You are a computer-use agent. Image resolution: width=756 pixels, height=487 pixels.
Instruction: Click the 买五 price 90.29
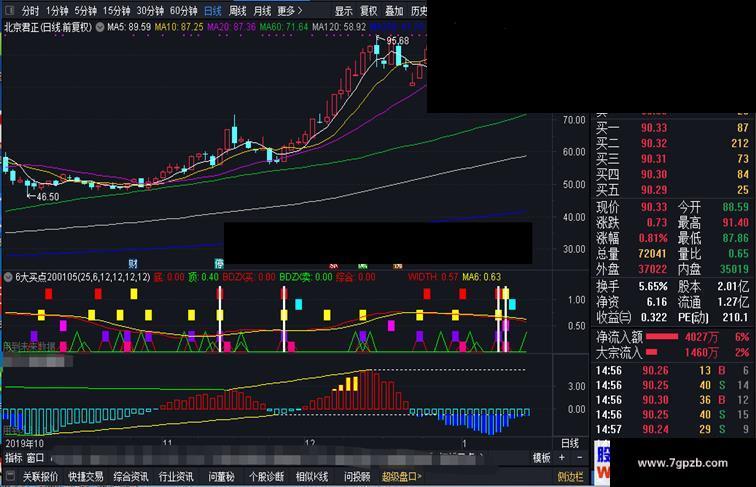654,189
